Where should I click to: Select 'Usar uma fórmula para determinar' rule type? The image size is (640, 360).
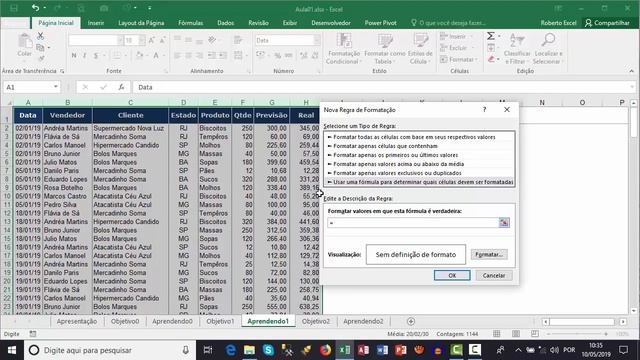coord(420,182)
